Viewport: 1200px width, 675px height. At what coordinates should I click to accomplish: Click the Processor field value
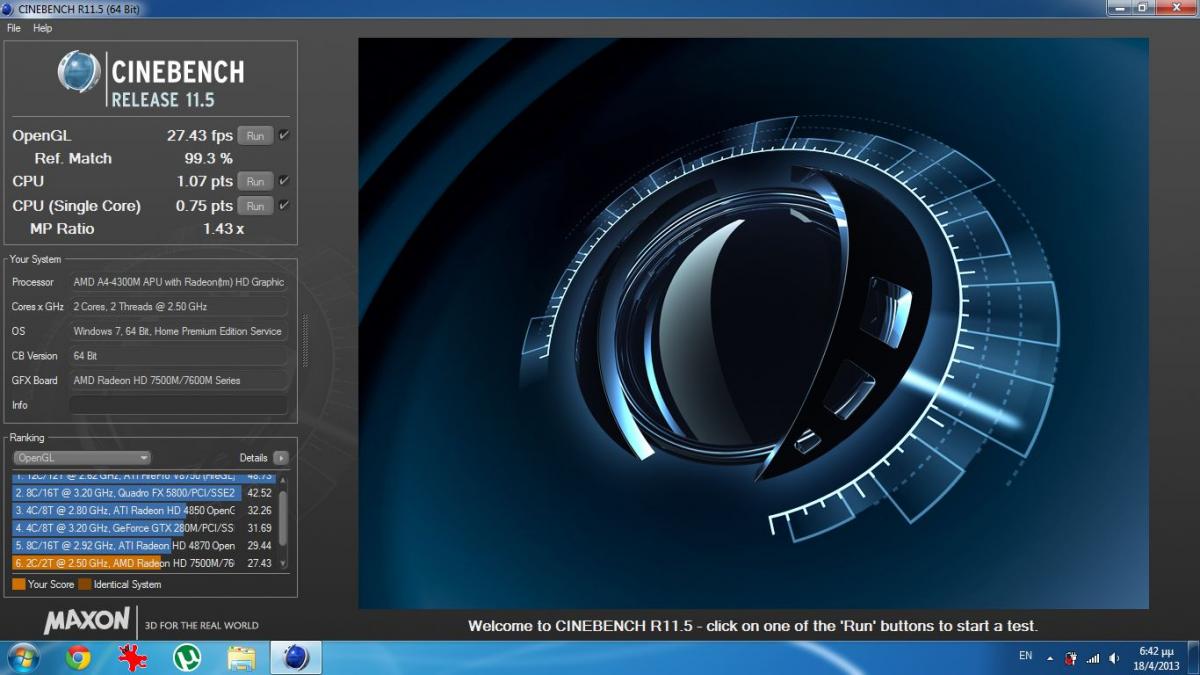[178, 282]
